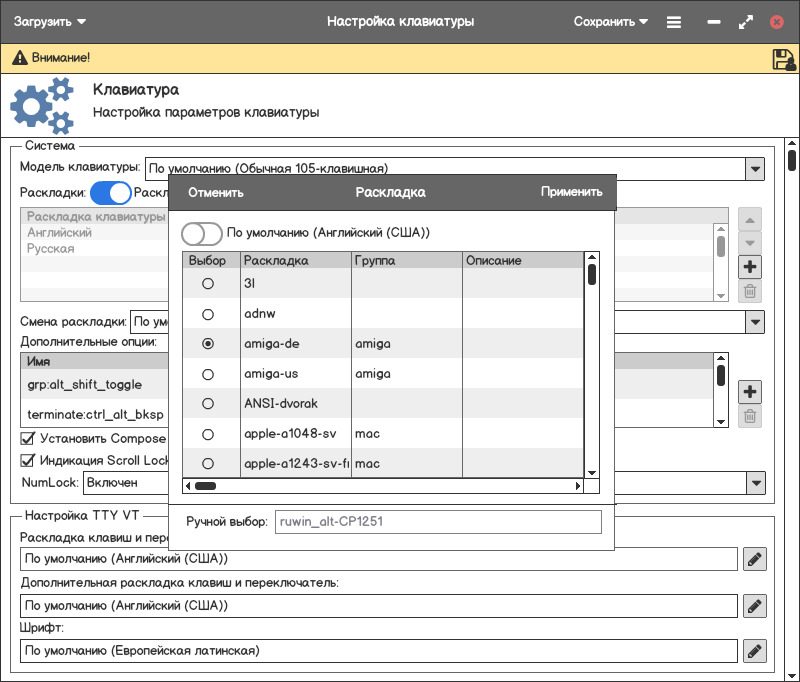Open the hamburger menu in title bar

point(674,21)
